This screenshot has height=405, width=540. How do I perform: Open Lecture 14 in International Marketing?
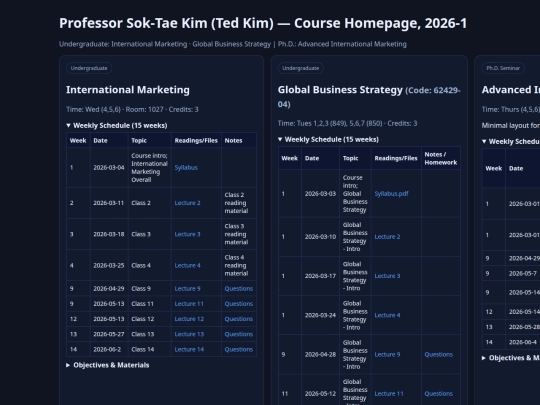pos(189,349)
